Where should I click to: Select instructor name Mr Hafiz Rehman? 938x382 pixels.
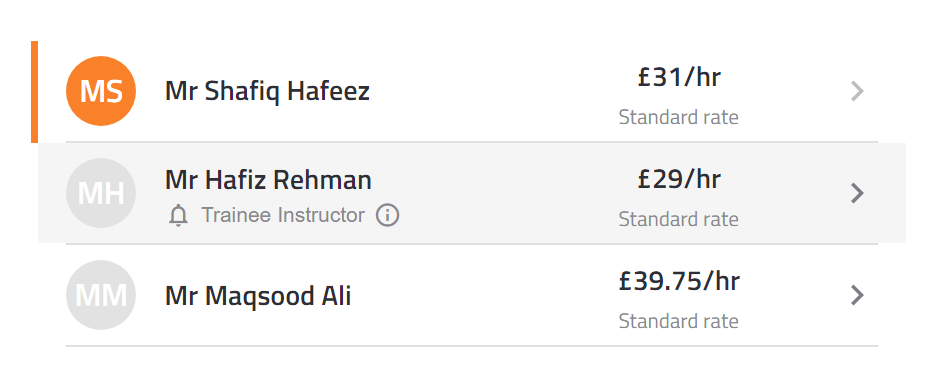268,180
